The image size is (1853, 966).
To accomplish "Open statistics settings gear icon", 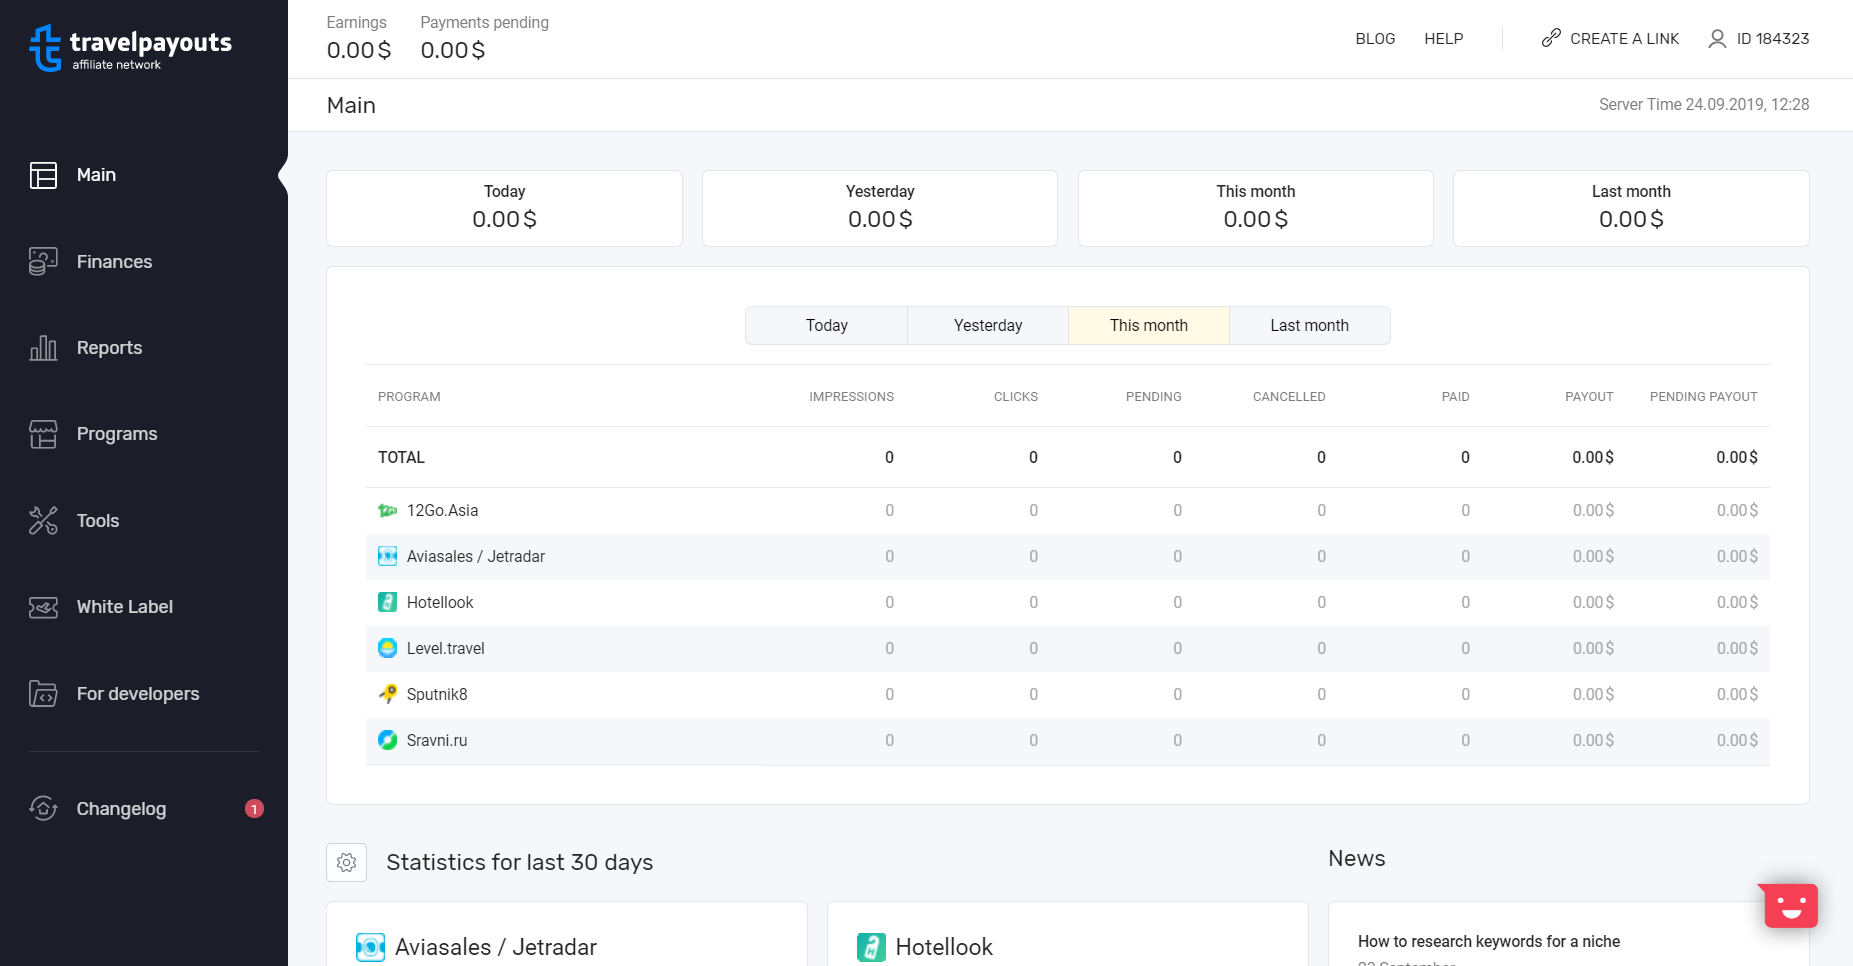I will [x=346, y=863].
